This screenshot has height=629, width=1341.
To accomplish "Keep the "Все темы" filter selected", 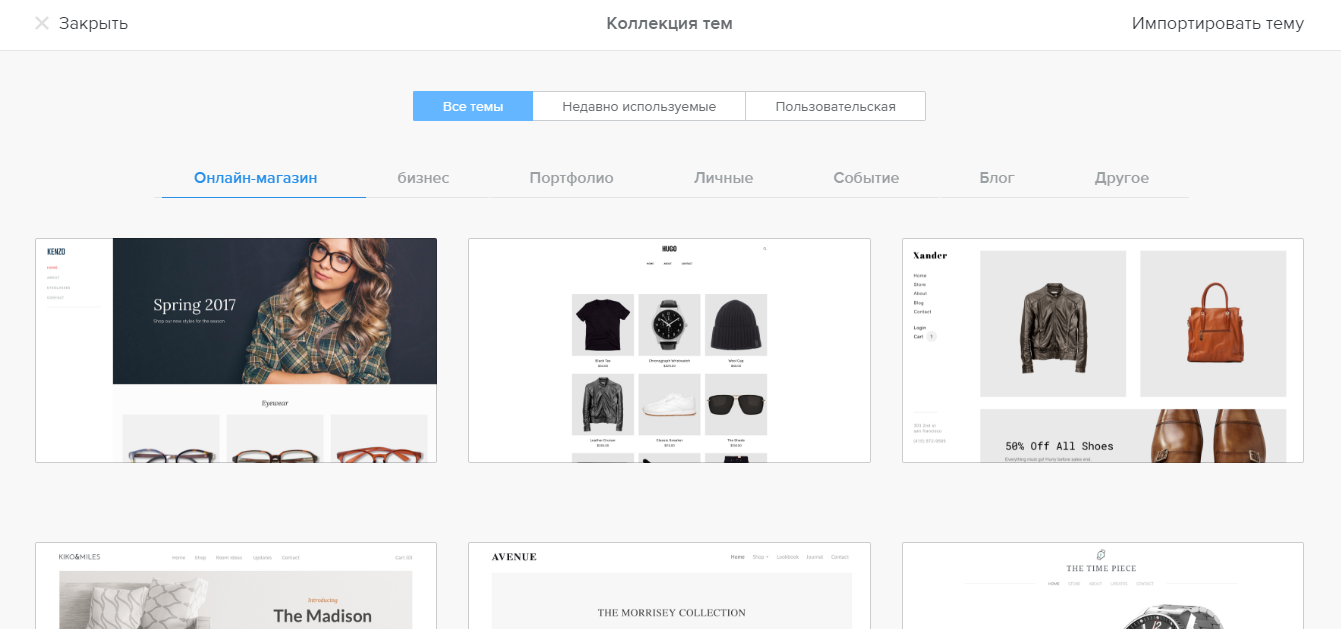I will (472, 105).
